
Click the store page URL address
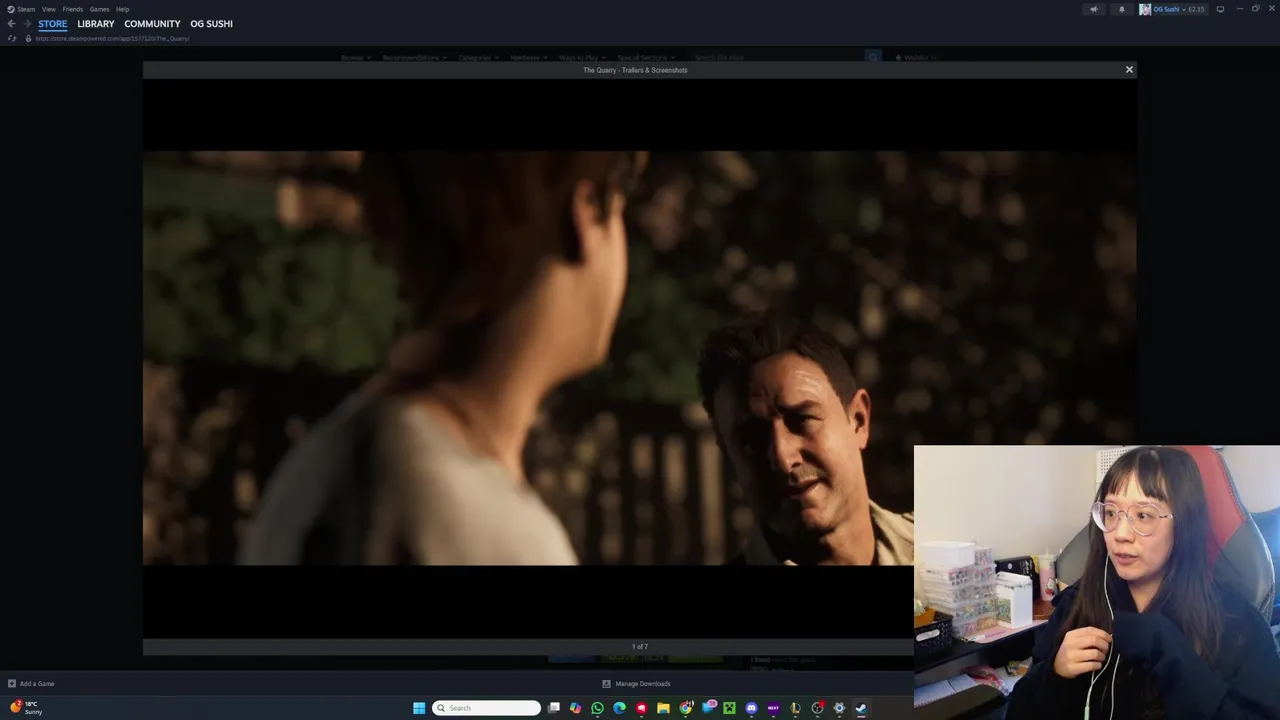click(x=112, y=38)
